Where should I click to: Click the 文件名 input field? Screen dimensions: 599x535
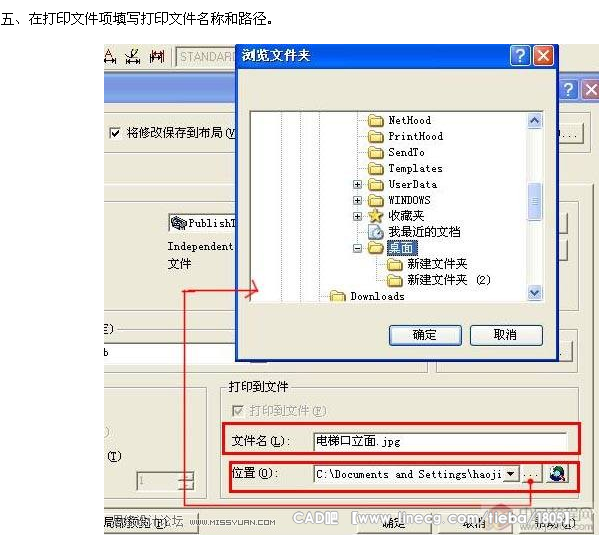point(440,441)
